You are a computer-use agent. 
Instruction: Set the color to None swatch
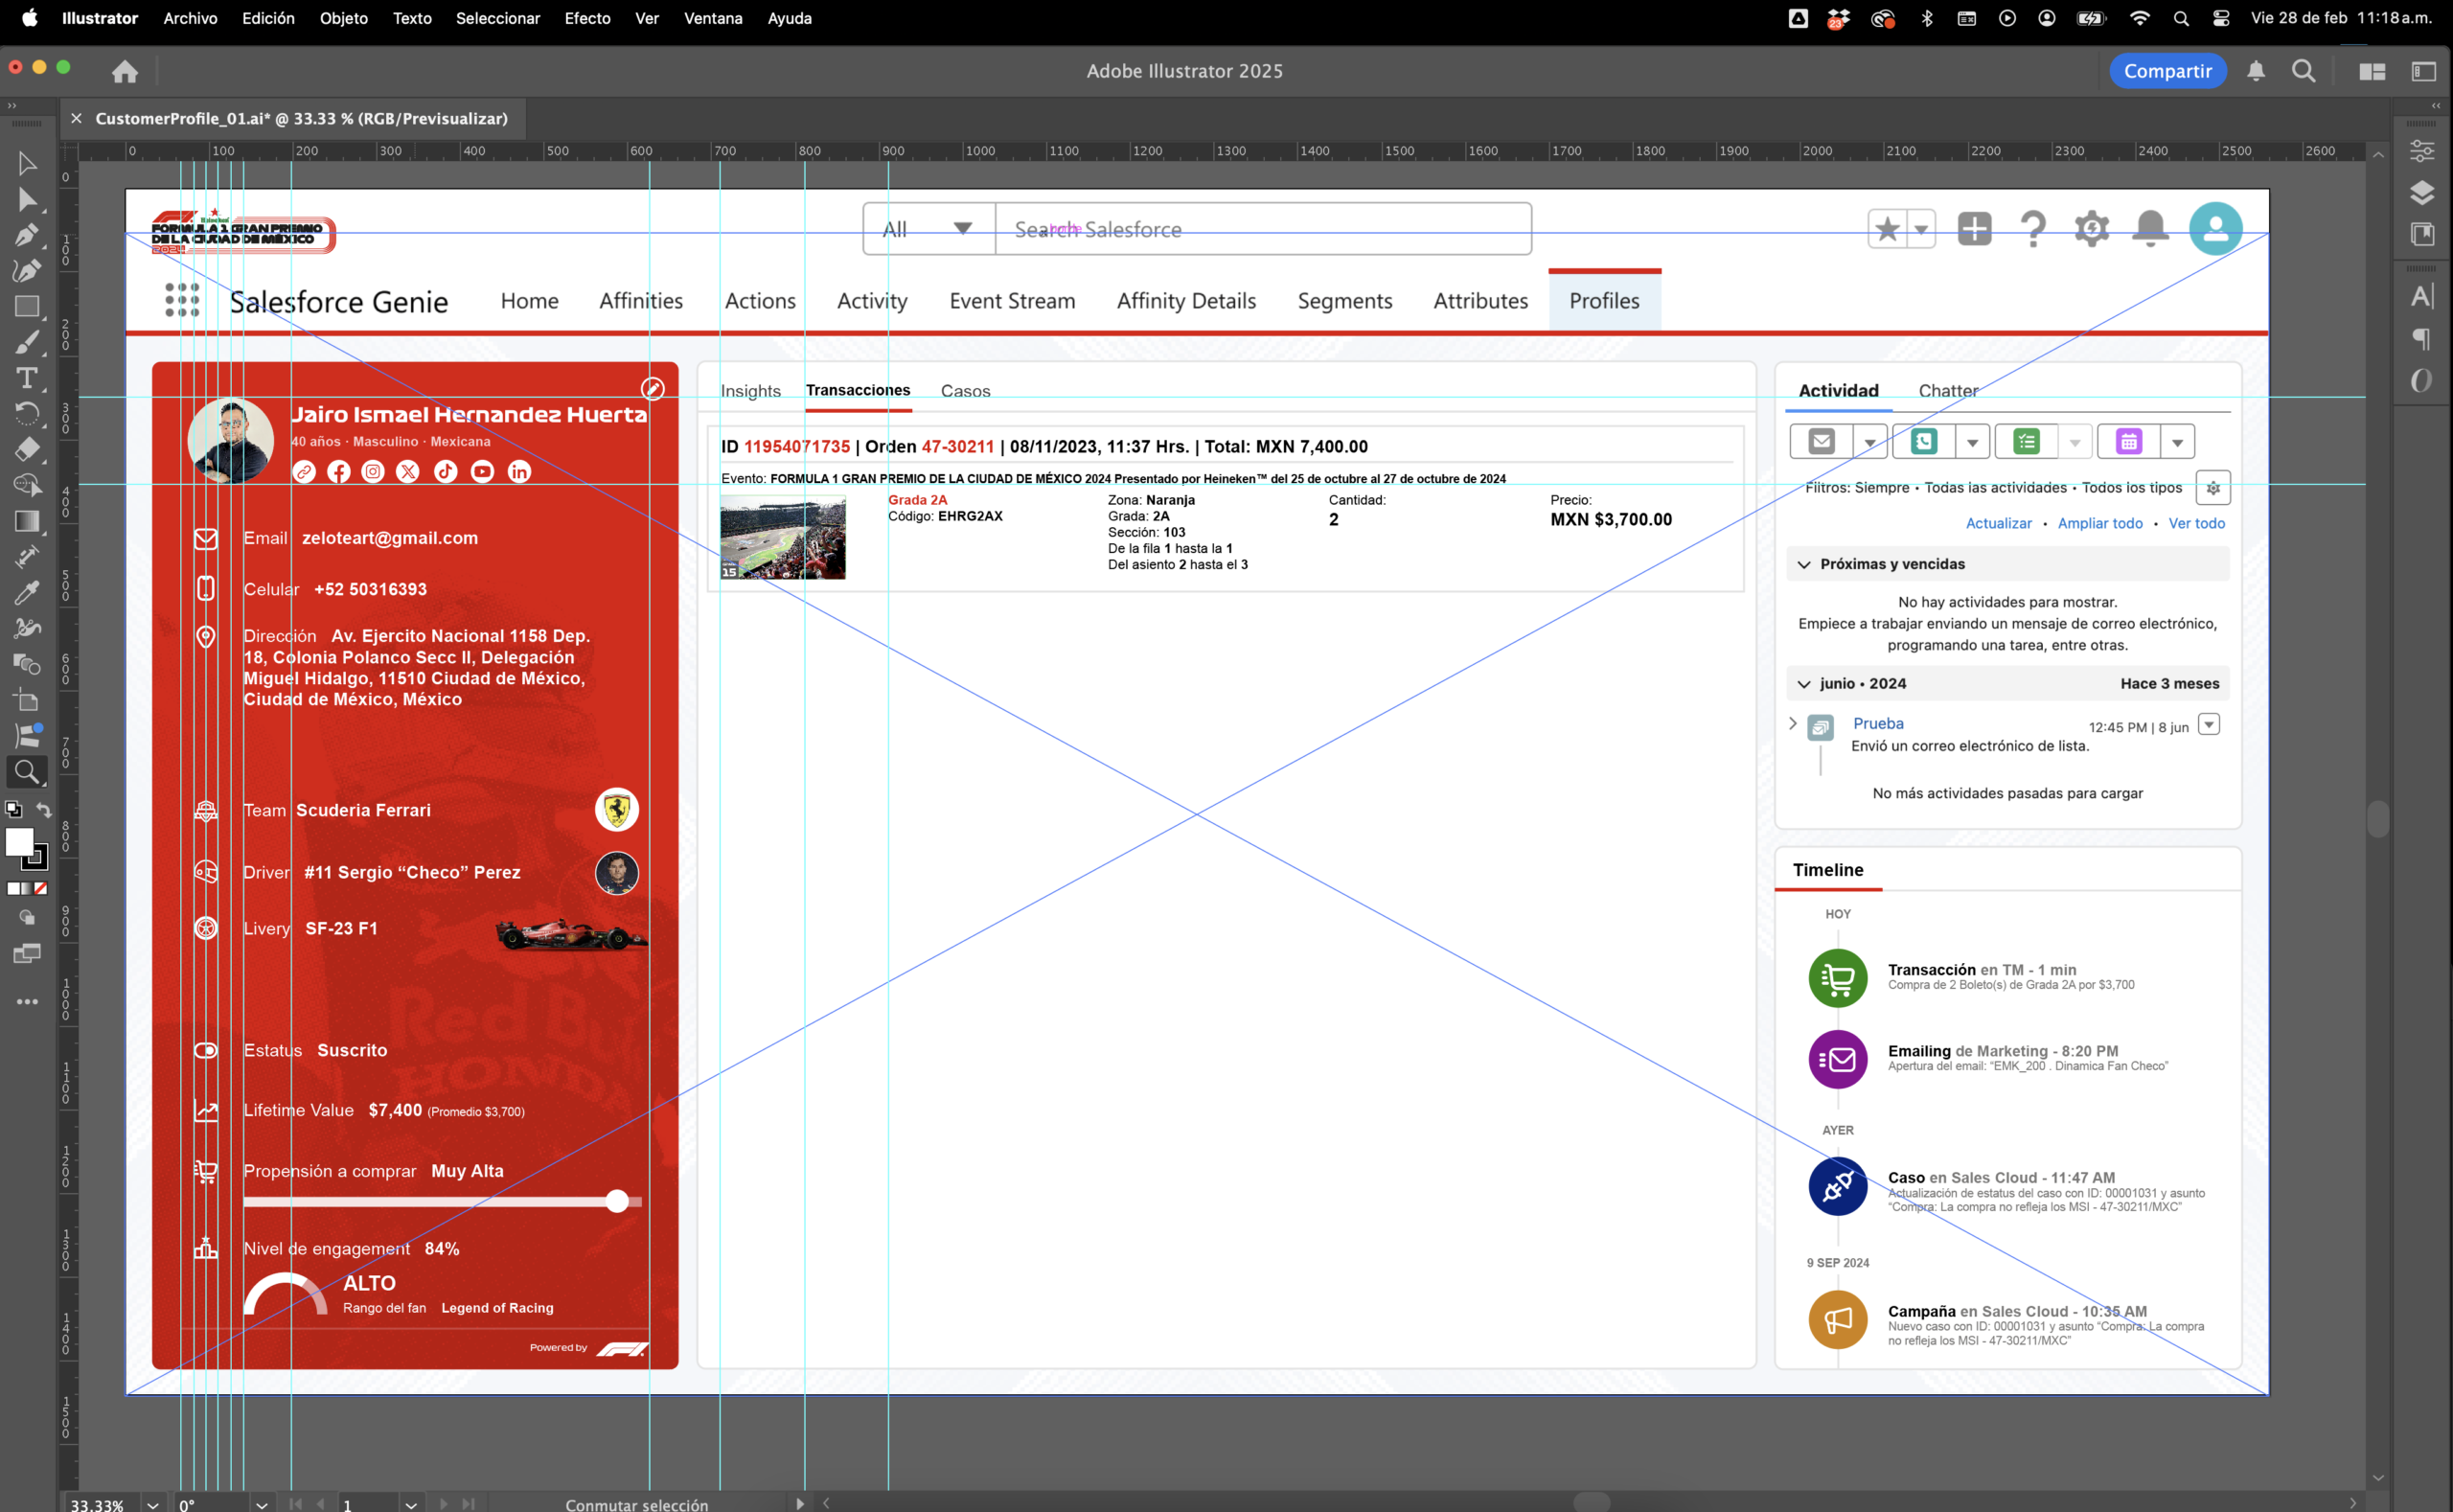[x=41, y=888]
